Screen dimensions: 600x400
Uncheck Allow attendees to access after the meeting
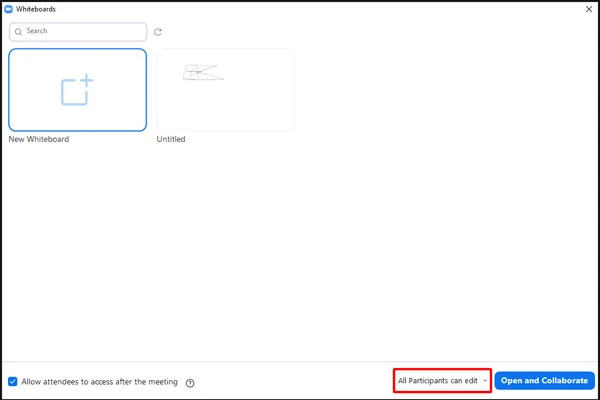point(13,382)
